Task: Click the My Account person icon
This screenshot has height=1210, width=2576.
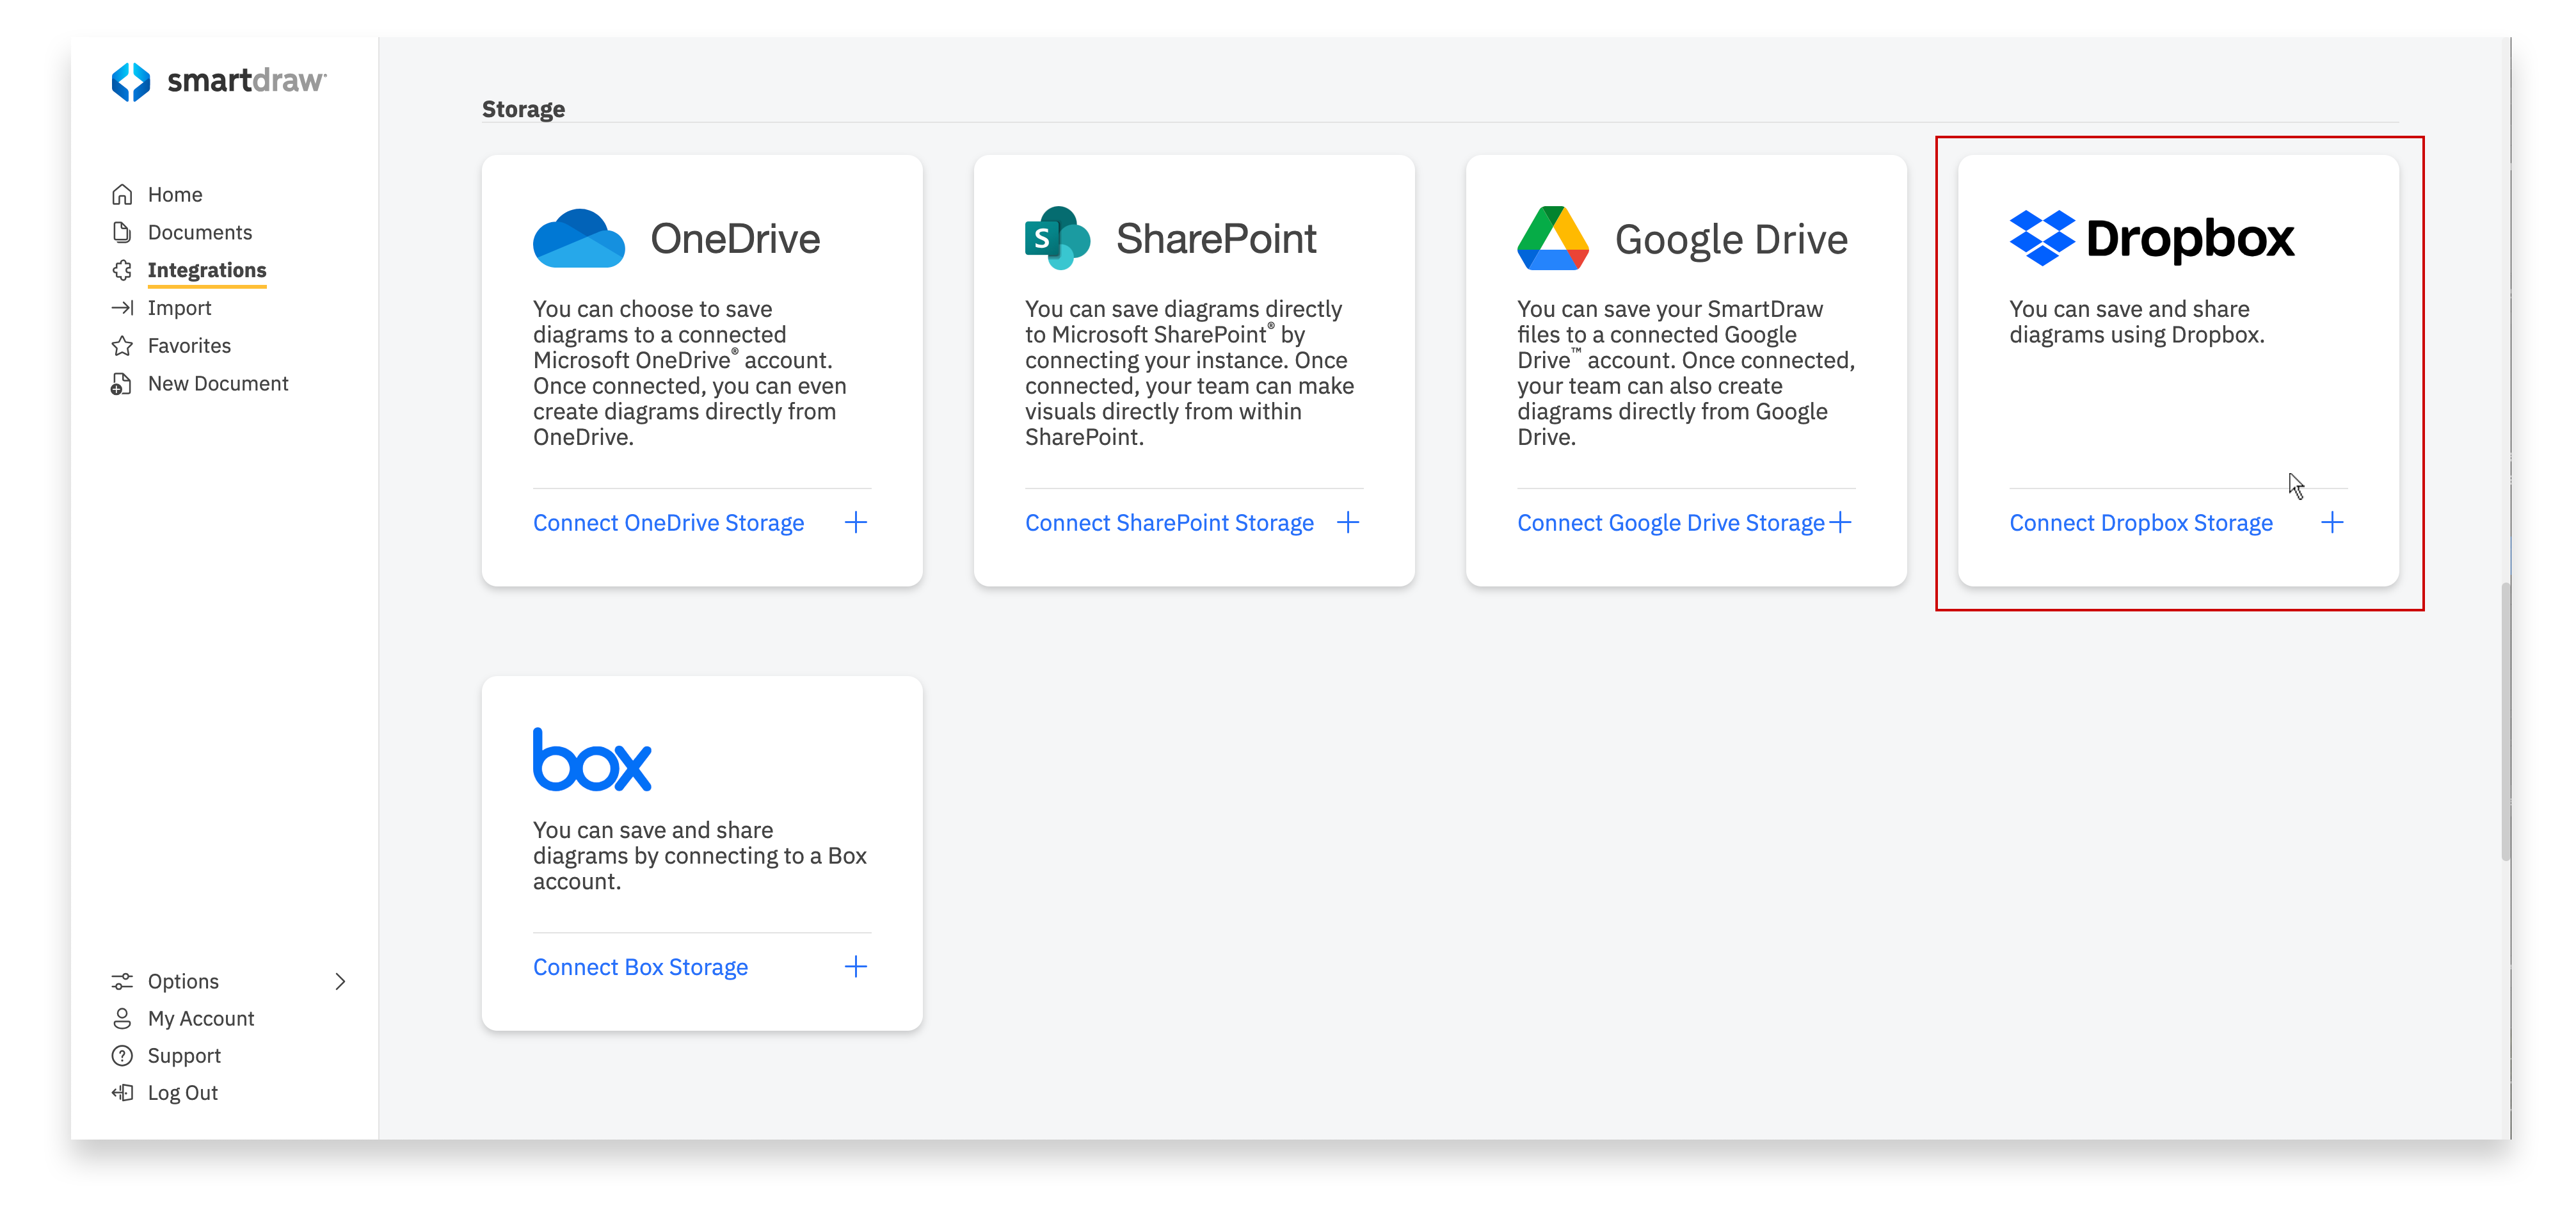Action: point(122,1018)
